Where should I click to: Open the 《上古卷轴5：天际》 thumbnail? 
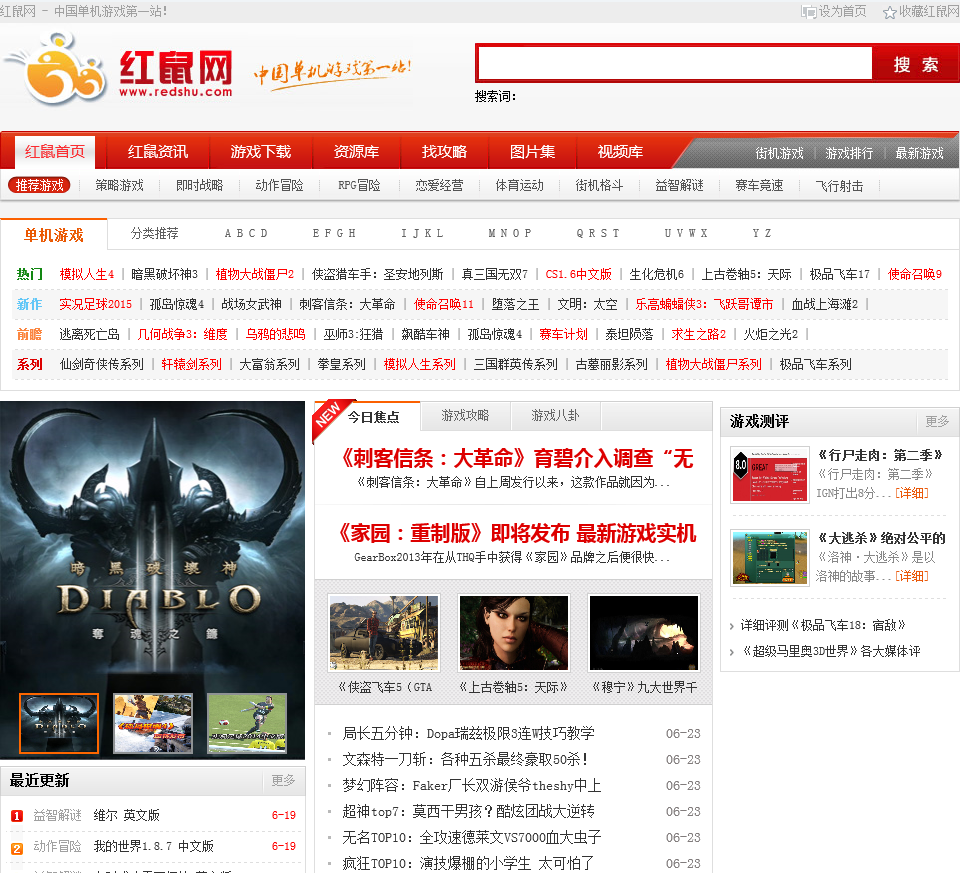(x=514, y=632)
